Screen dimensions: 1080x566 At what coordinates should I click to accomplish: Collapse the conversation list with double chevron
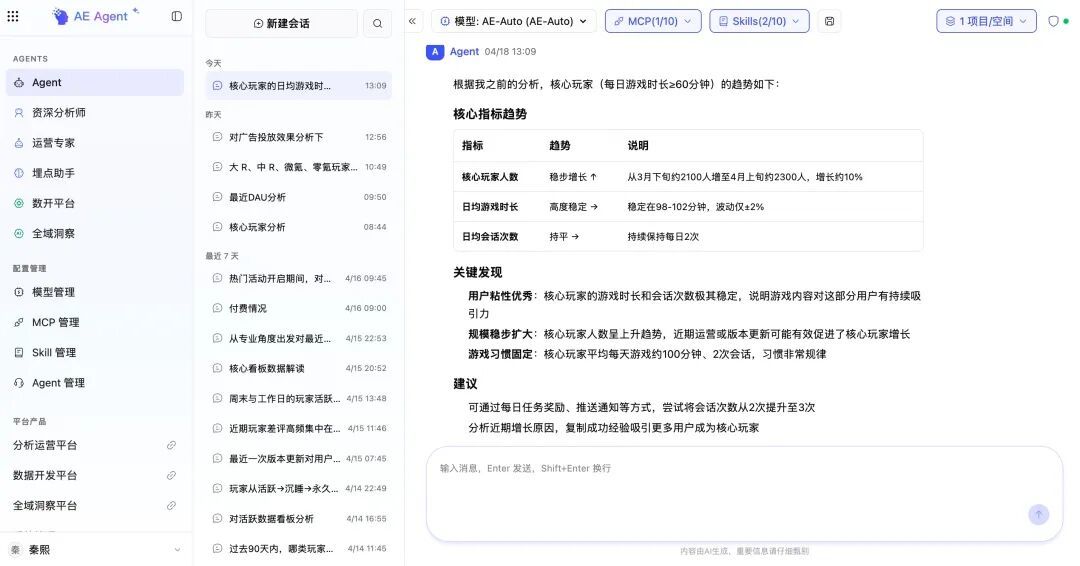(412, 21)
